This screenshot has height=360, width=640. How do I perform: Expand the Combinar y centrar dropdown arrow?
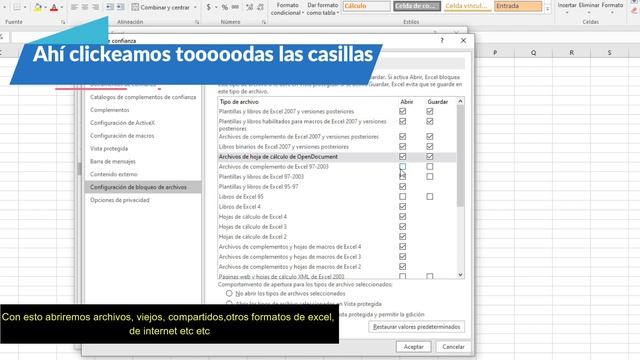point(195,7)
